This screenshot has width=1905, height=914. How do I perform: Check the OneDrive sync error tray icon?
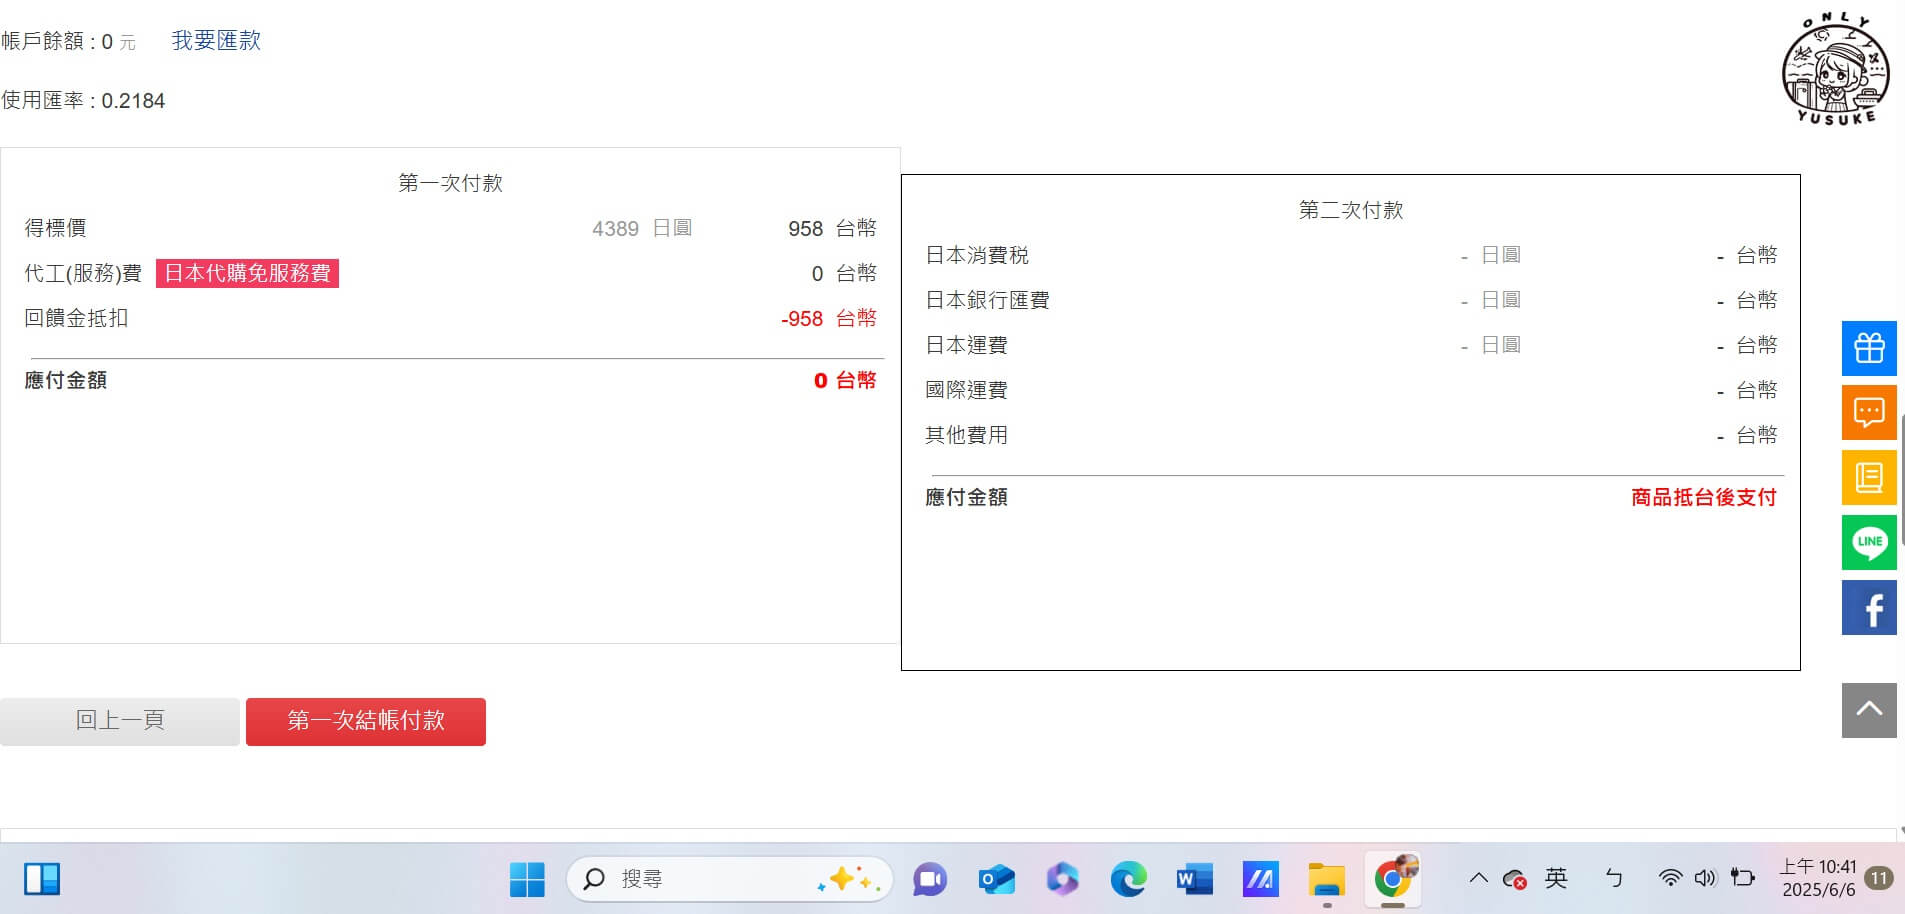pos(1513,879)
